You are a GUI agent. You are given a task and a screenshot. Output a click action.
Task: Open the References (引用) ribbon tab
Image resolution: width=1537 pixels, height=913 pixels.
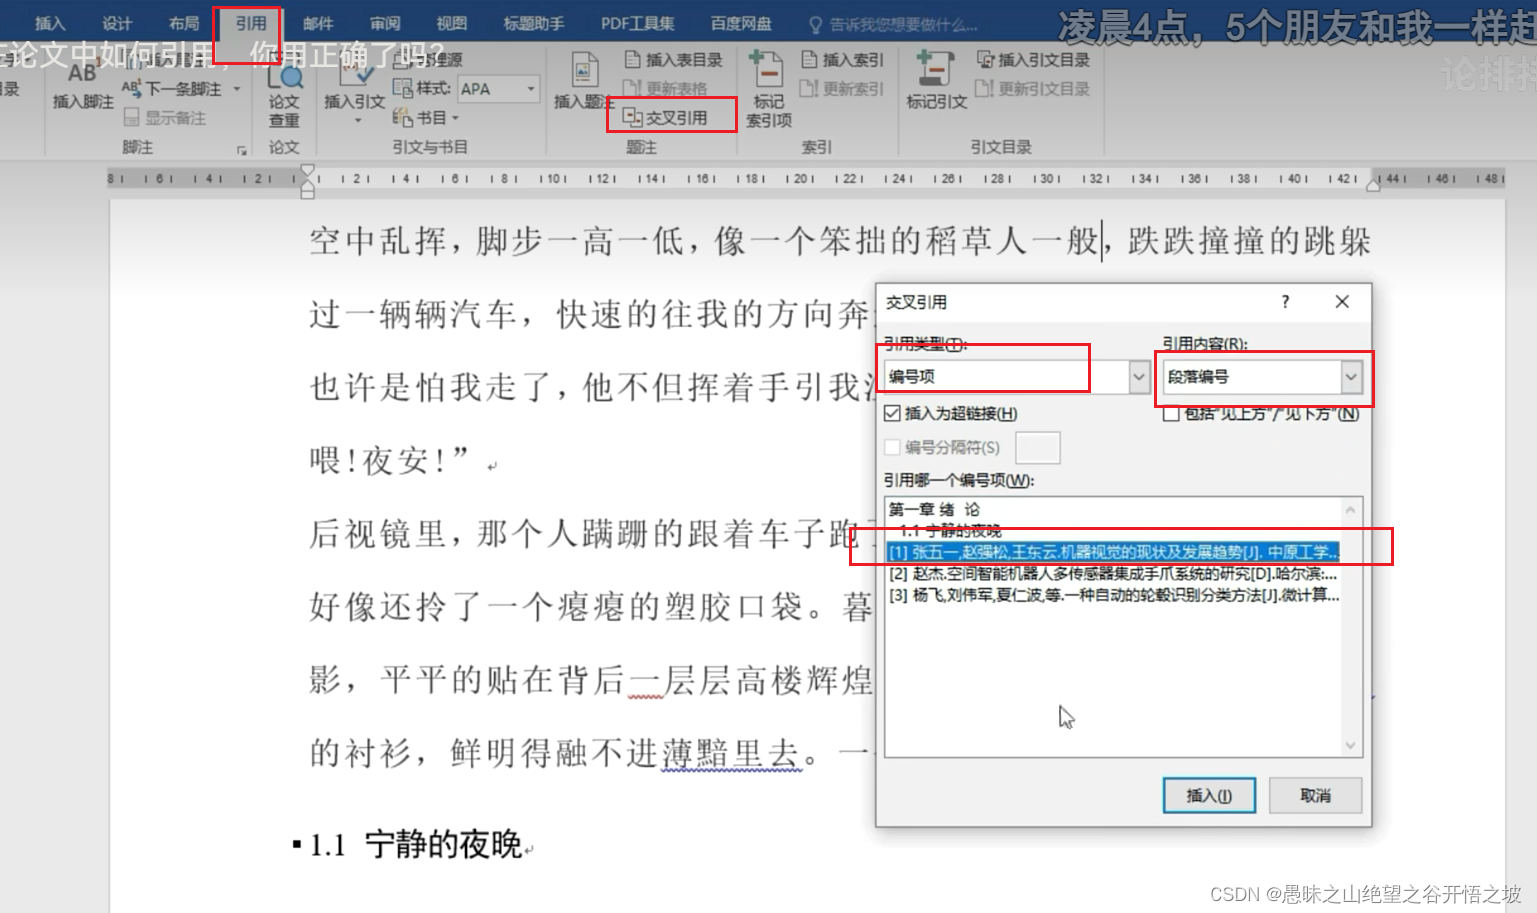pyautogui.click(x=250, y=23)
